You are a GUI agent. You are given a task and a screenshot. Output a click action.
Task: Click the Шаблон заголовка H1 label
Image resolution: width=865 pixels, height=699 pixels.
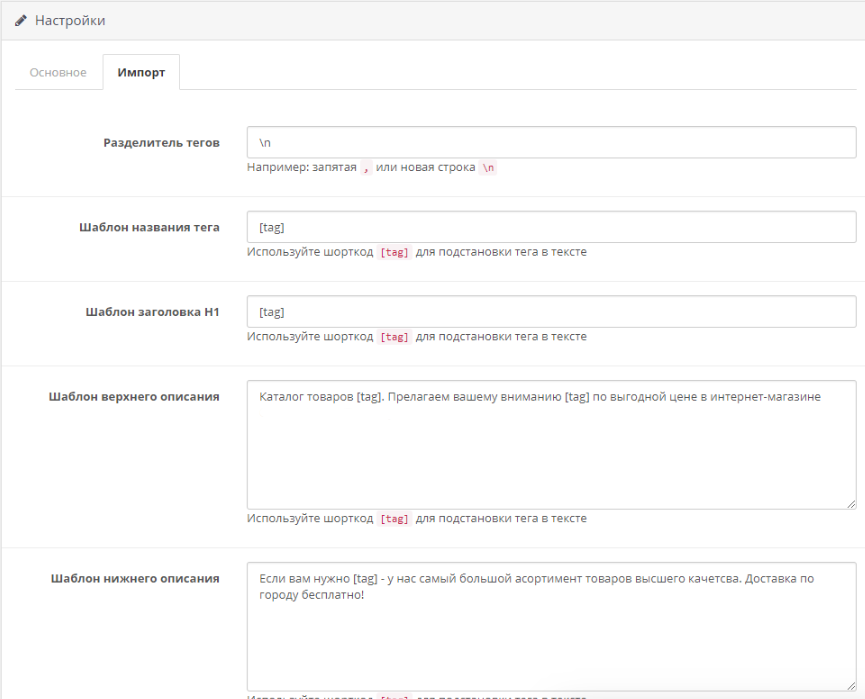[x=152, y=312]
